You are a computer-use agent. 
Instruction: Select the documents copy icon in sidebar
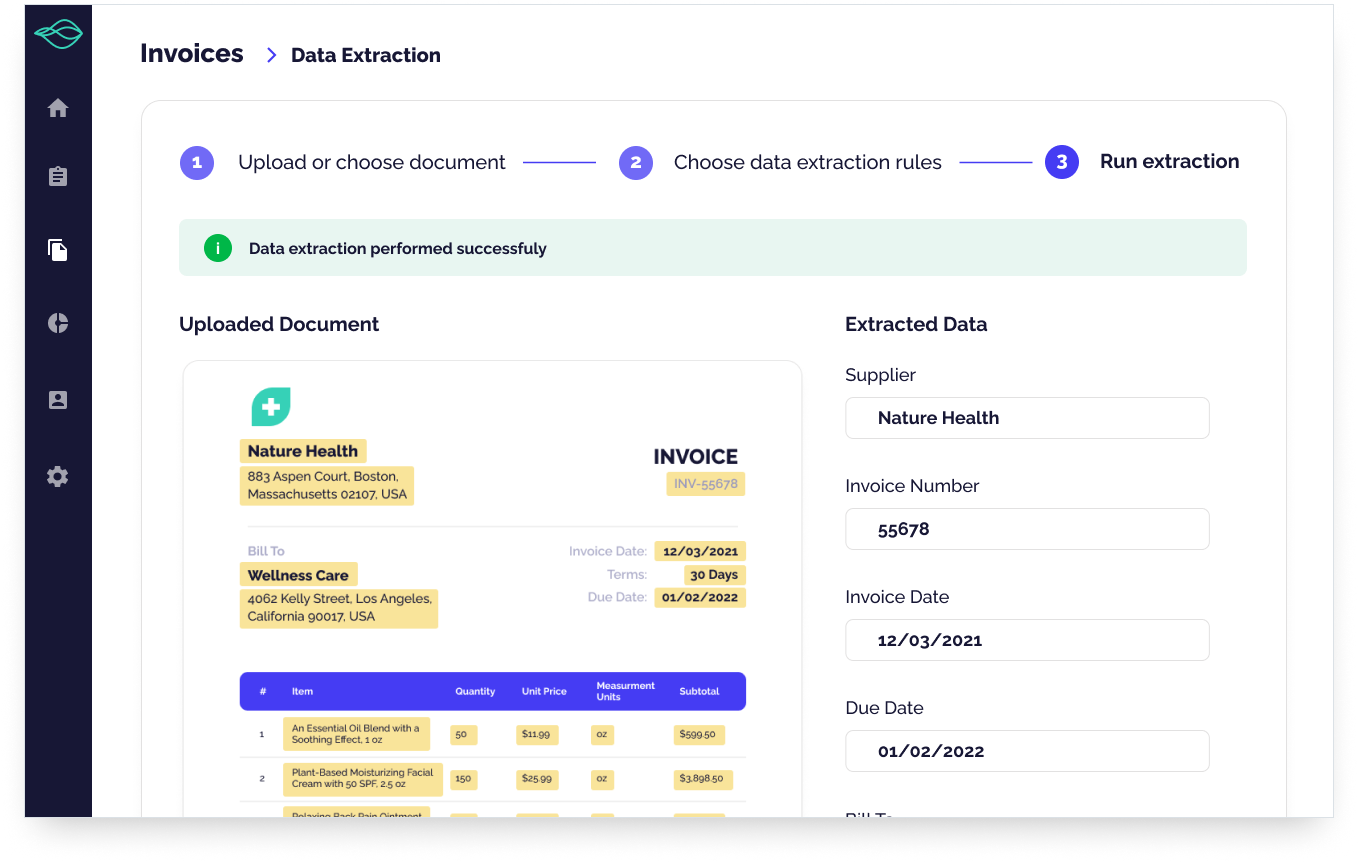tap(58, 250)
